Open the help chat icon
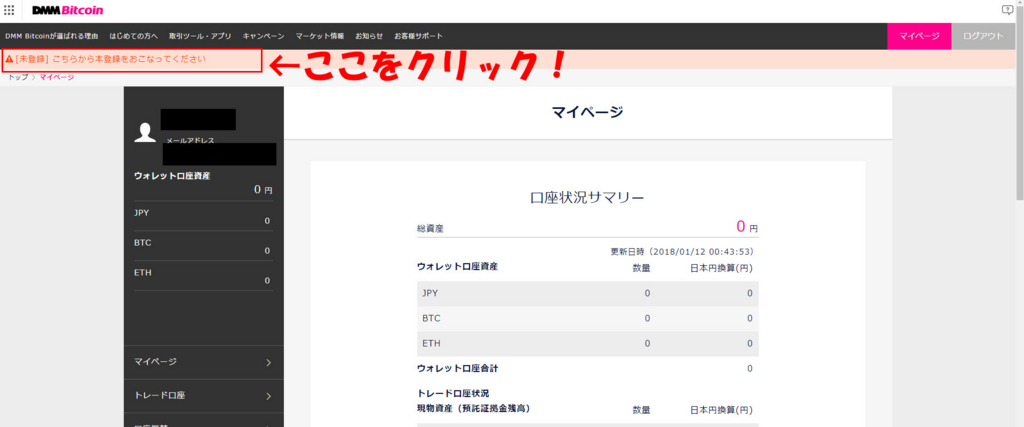The image size is (1024, 427). tap(1006, 10)
